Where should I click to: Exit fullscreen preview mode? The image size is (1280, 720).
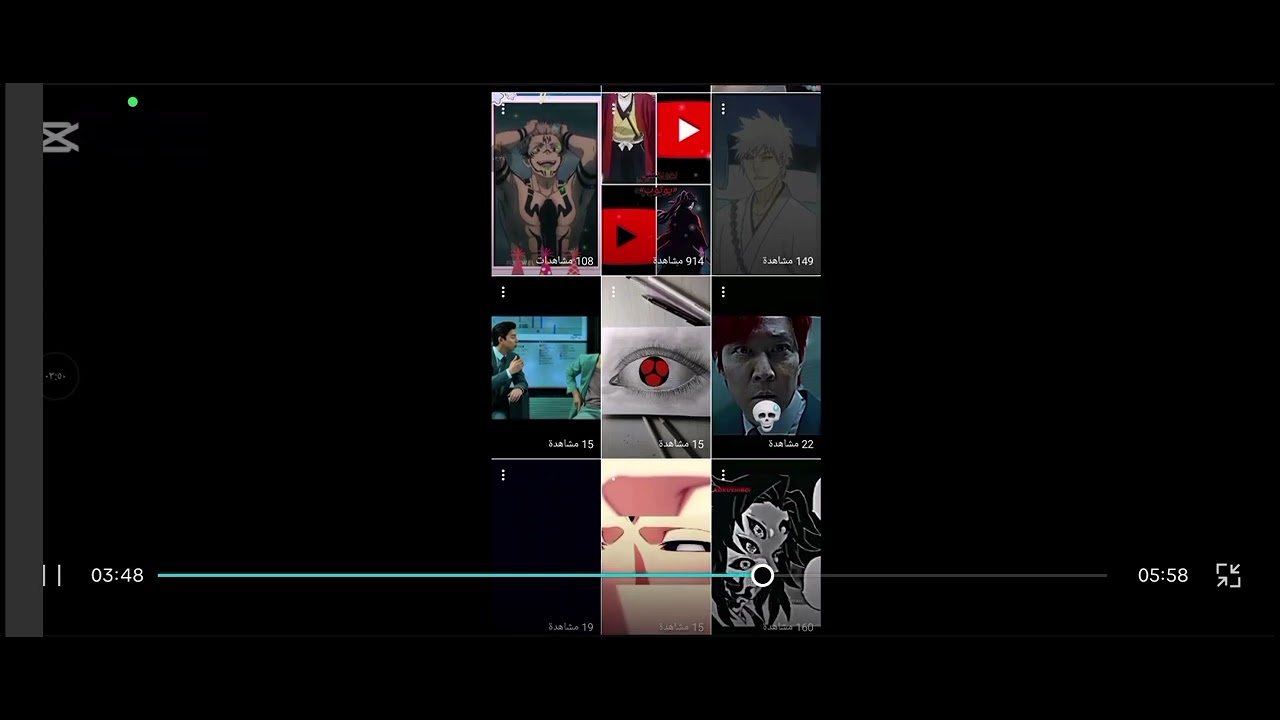coord(1228,575)
